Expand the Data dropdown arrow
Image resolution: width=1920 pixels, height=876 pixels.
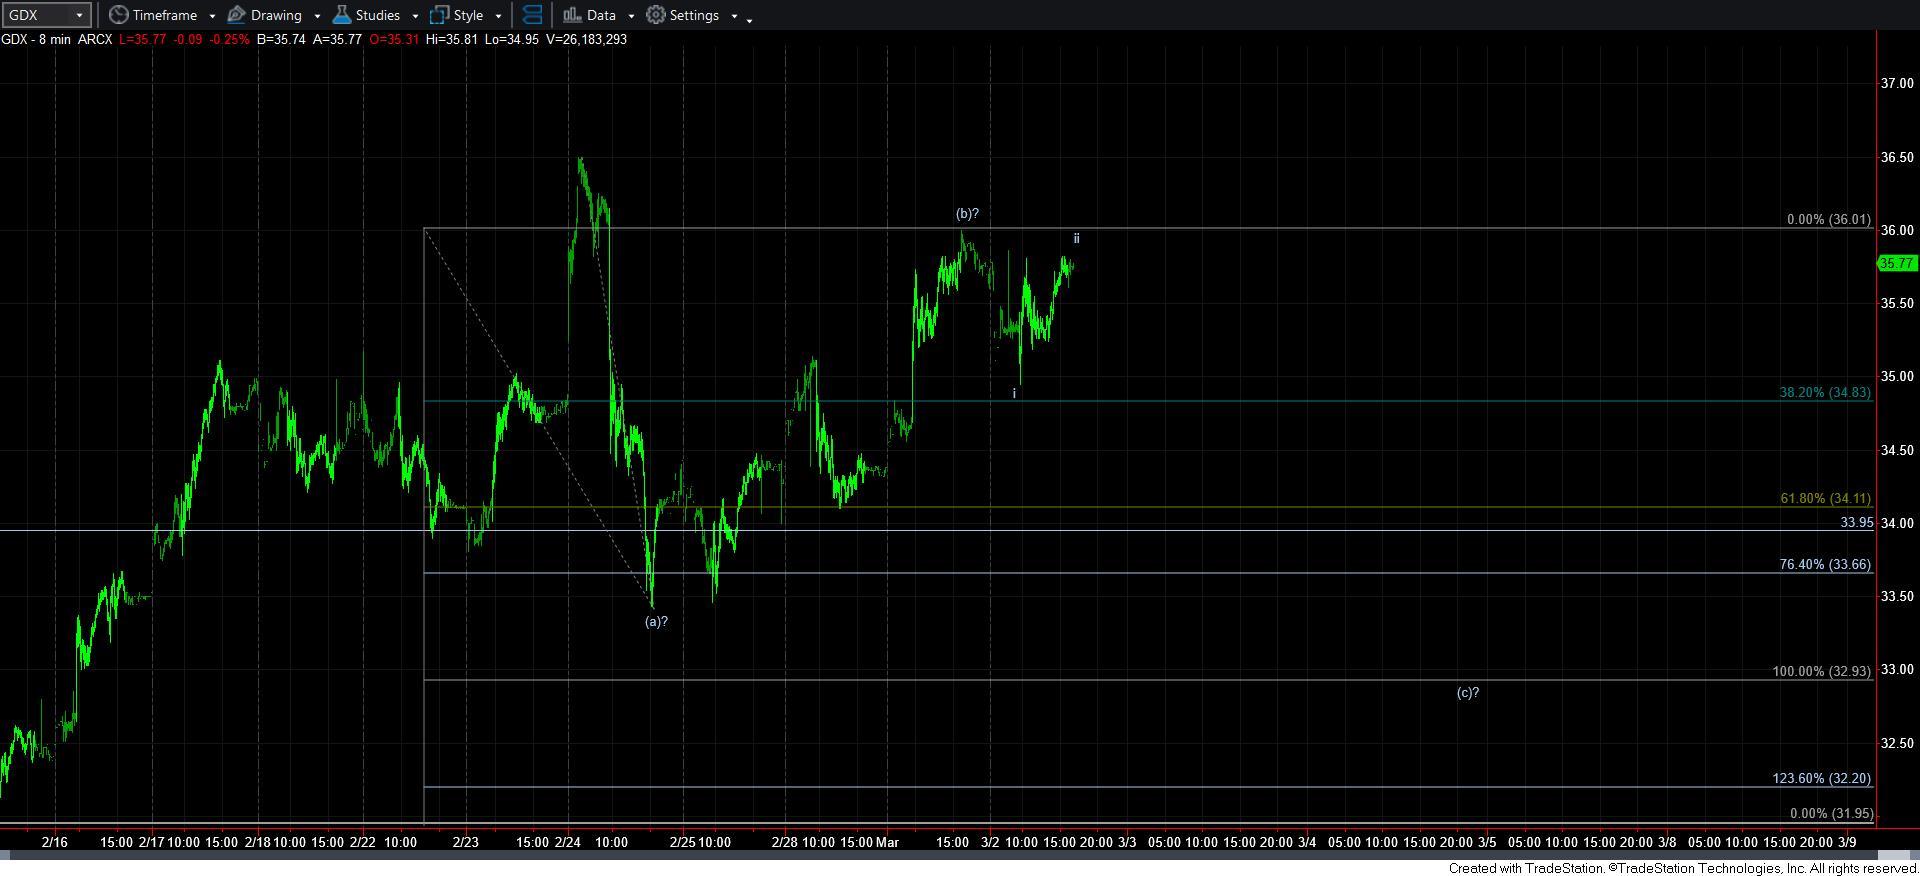click(x=631, y=16)
